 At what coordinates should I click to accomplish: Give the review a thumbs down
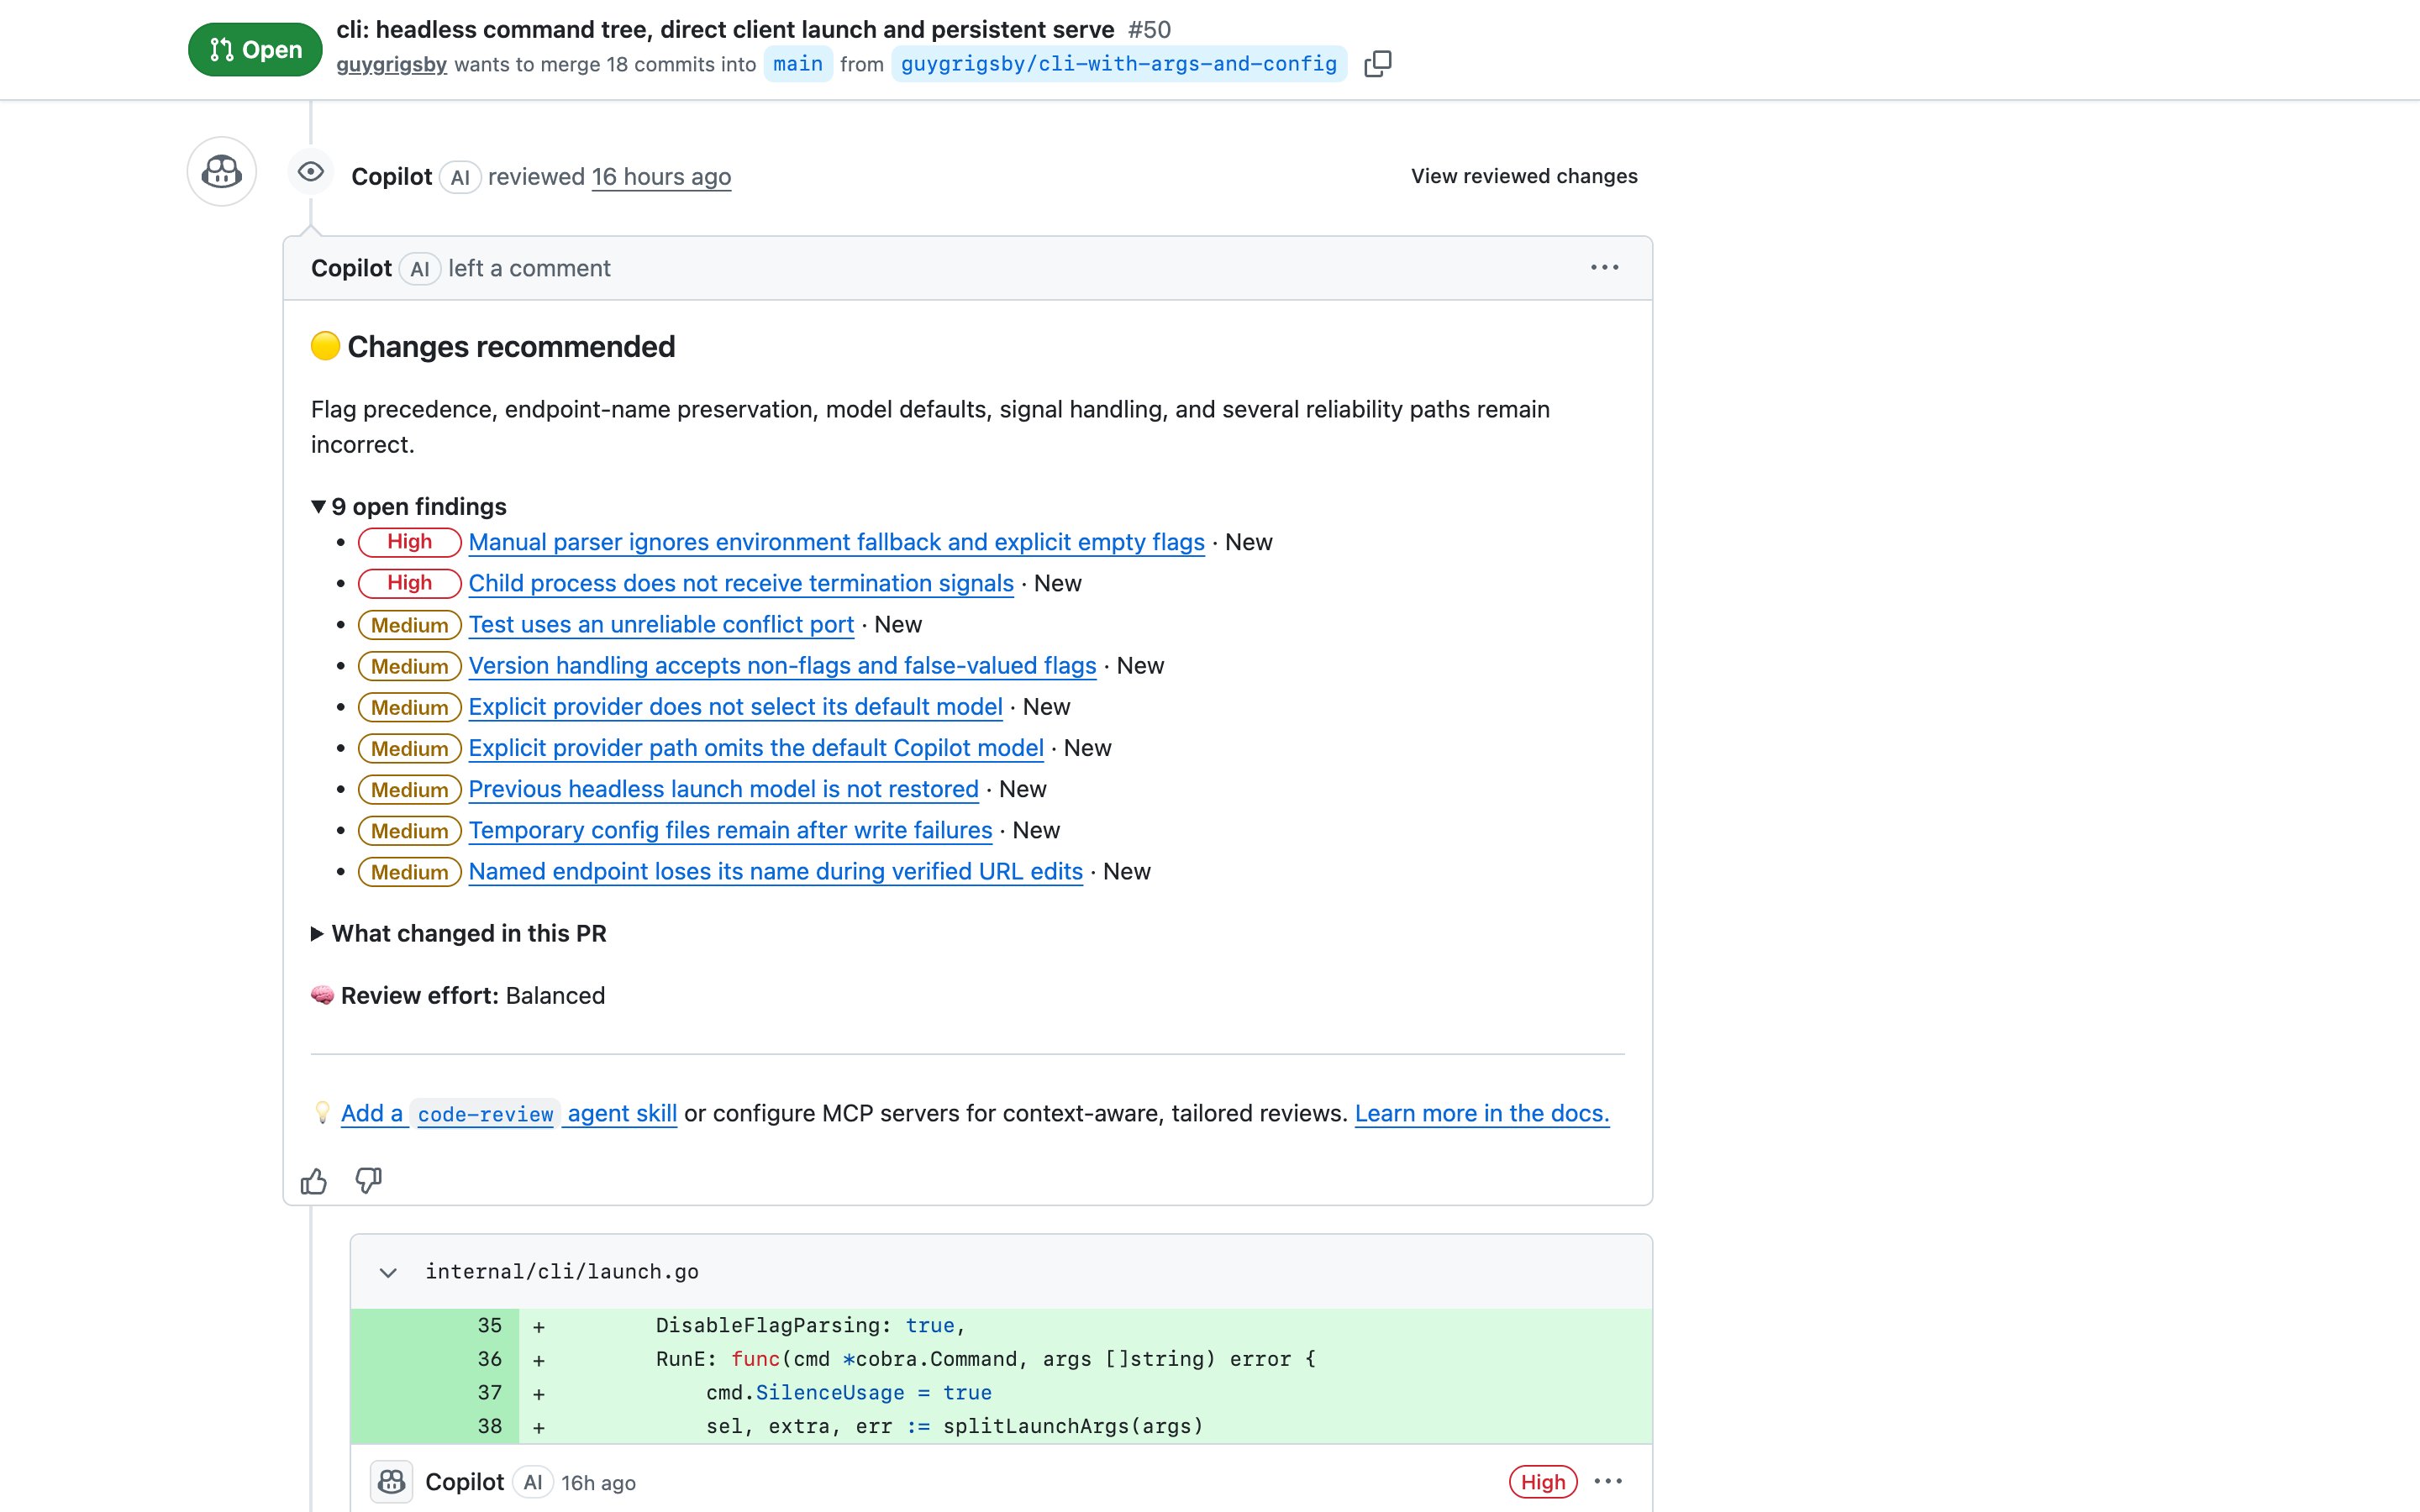click(x=369, y=1181)
